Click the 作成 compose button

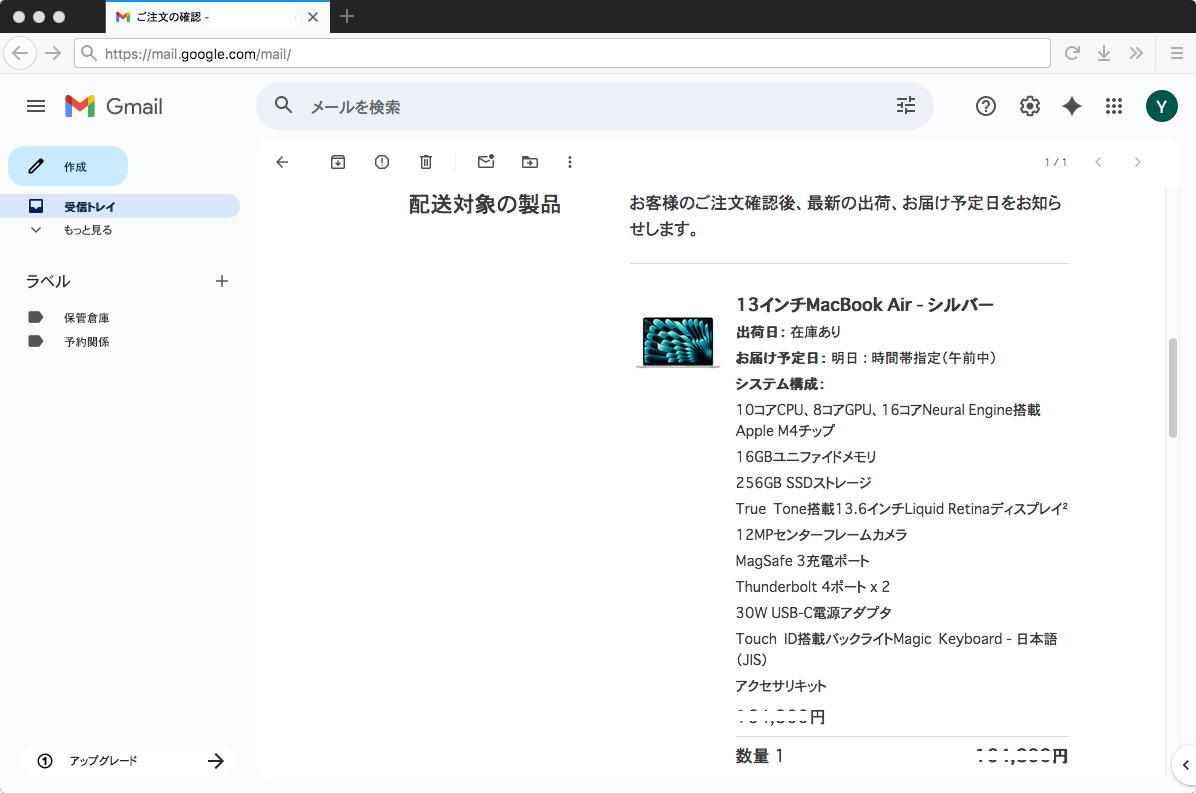point(68,166)
